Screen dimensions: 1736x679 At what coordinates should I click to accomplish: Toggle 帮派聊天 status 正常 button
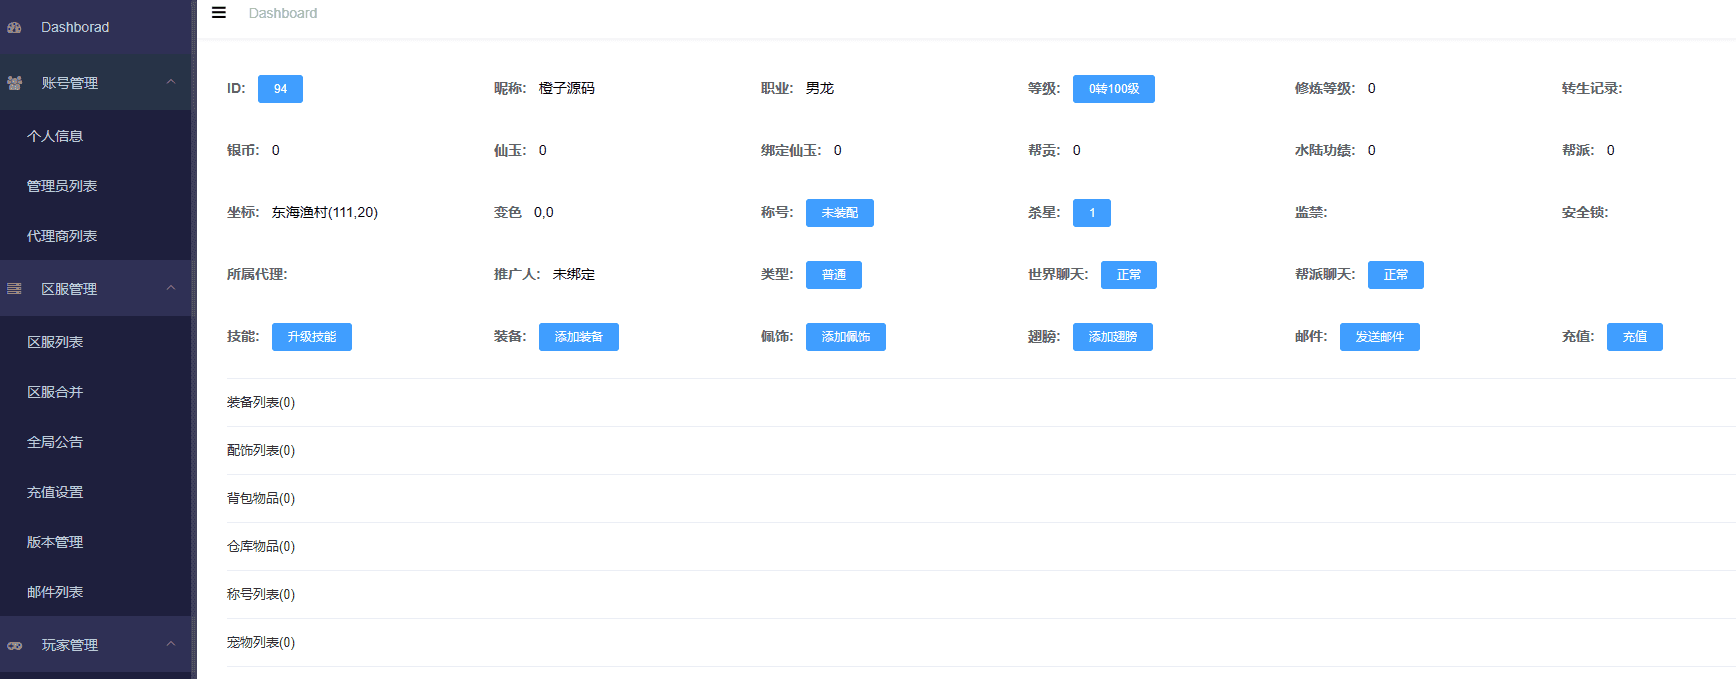tap(1395, 275)
